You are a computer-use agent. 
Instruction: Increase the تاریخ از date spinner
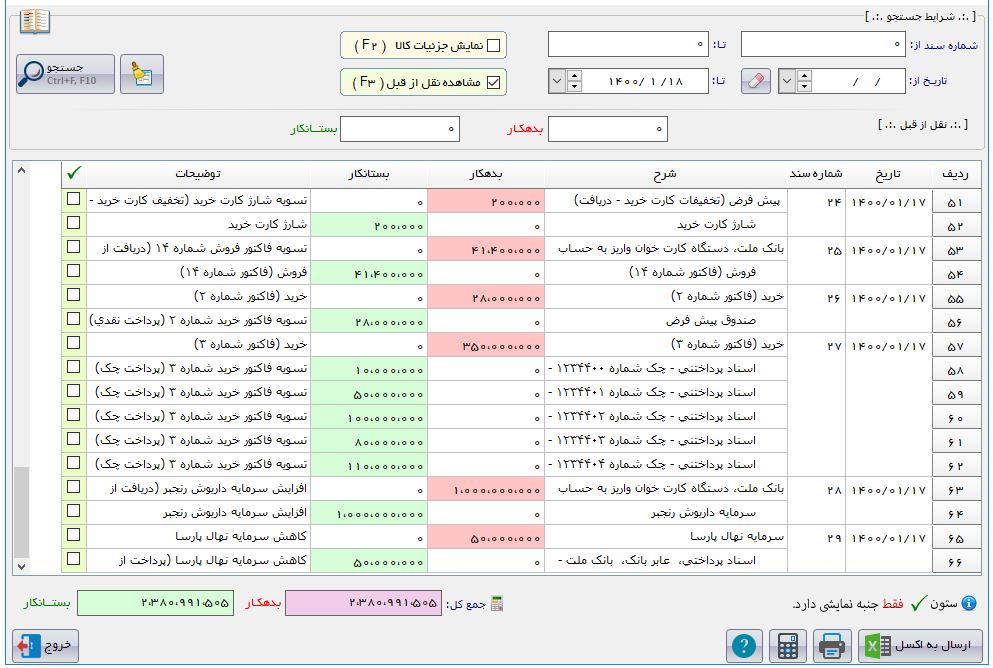804,76
